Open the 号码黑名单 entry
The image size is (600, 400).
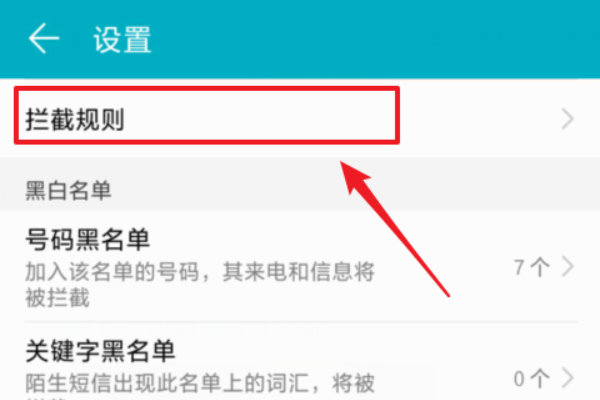pos(300,267)
